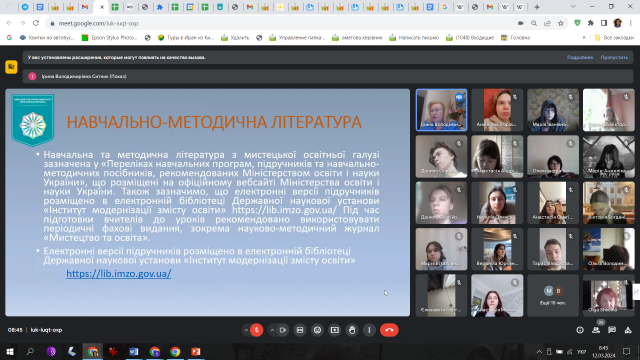The width and height of the screenshot is (640, 360).
Task: Open meeting details info icon
Action: tap(580, 330)
